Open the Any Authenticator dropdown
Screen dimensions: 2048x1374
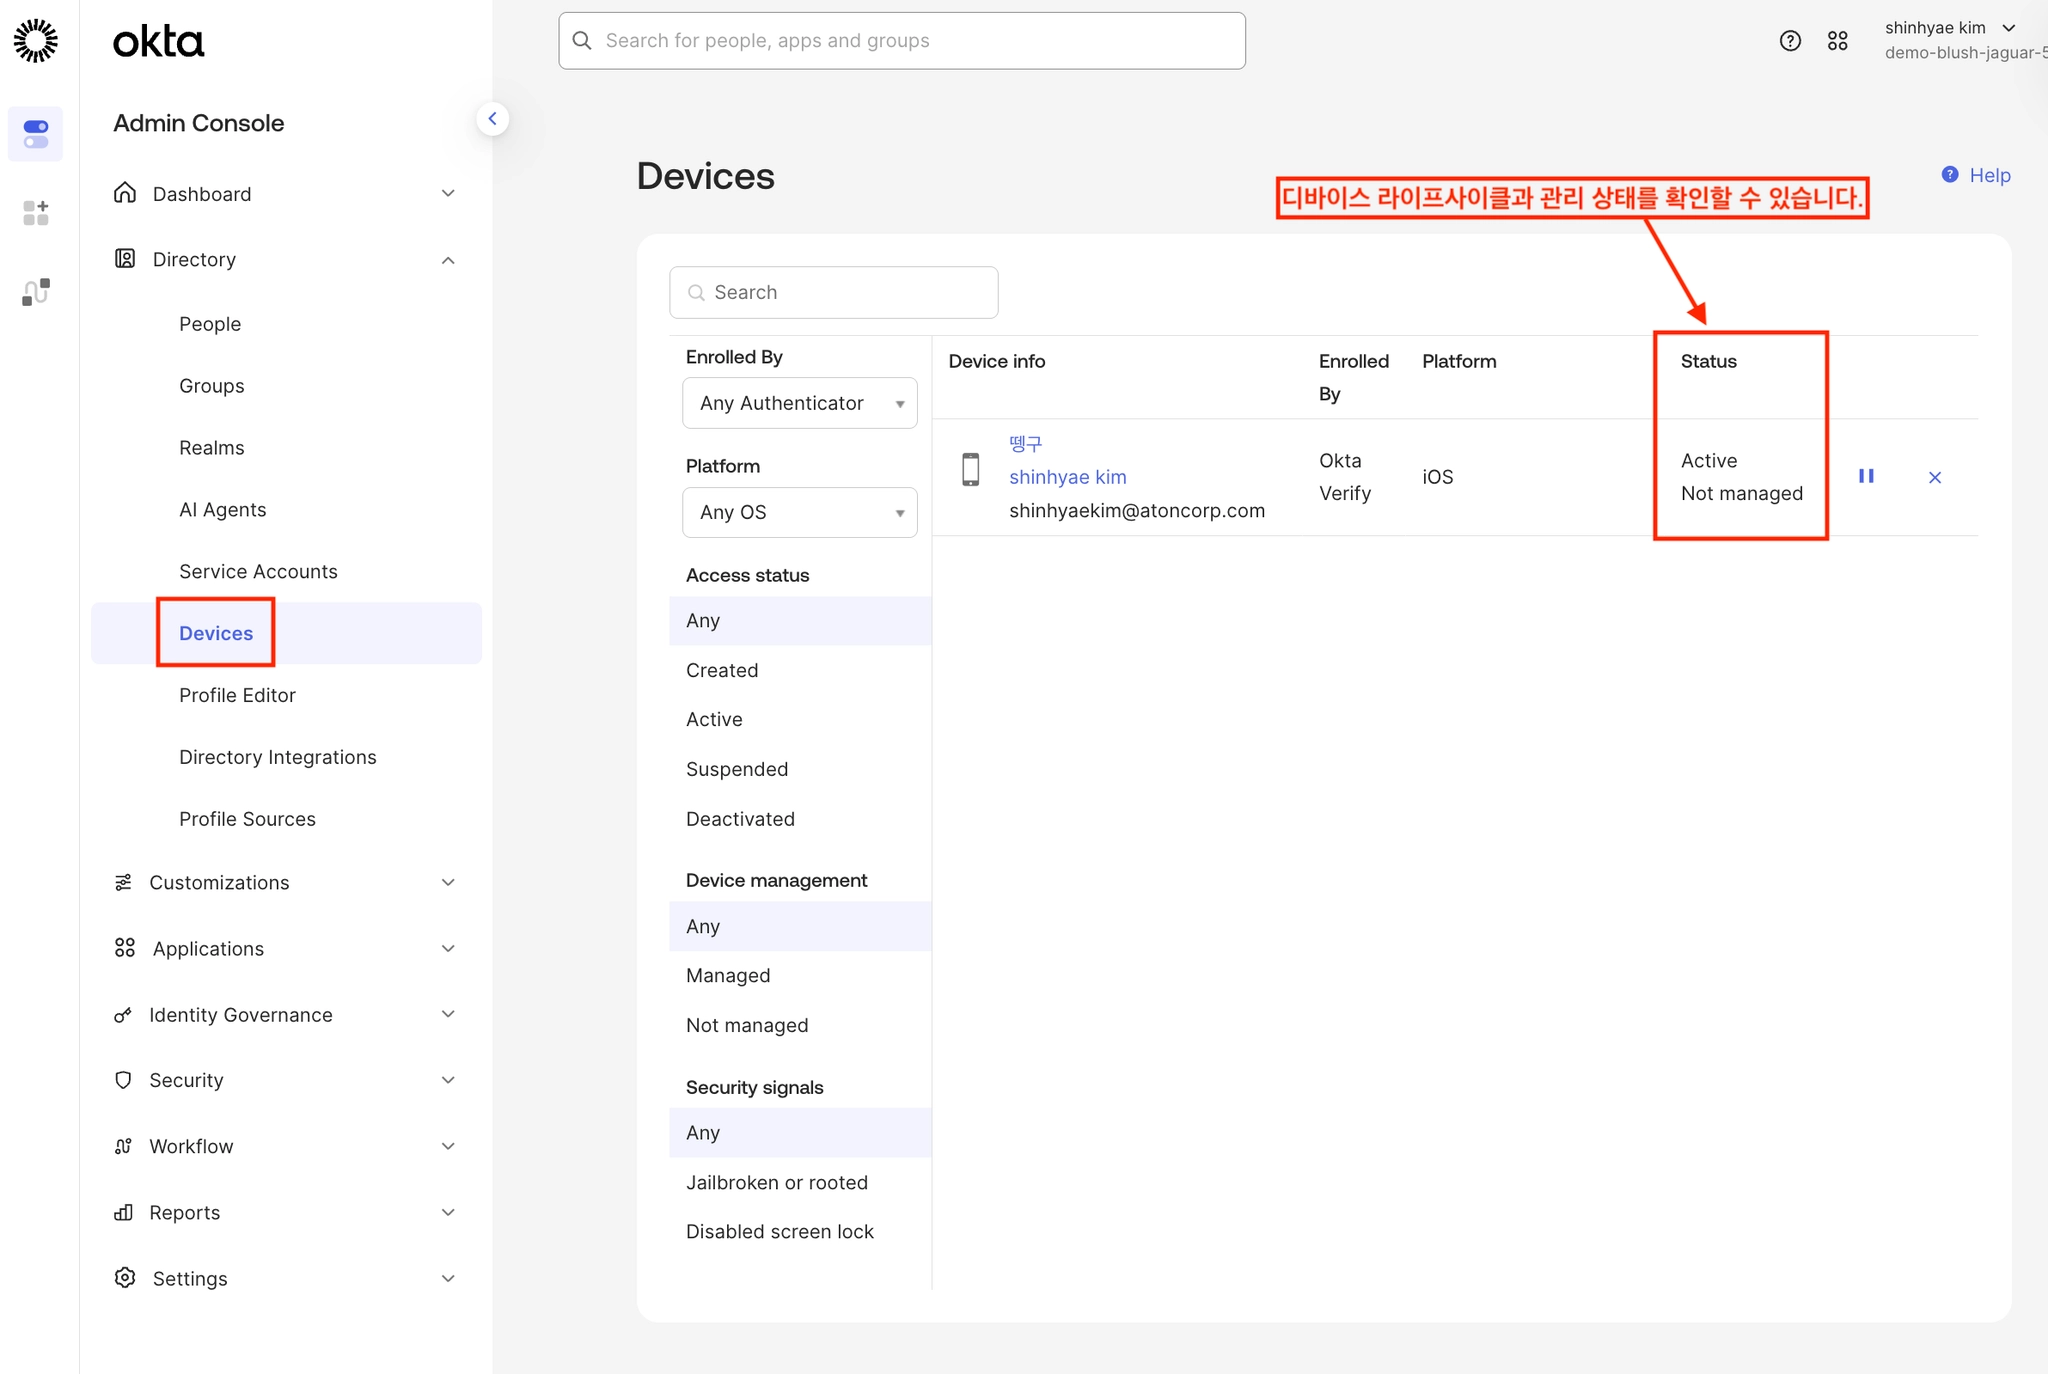[799, 403]
